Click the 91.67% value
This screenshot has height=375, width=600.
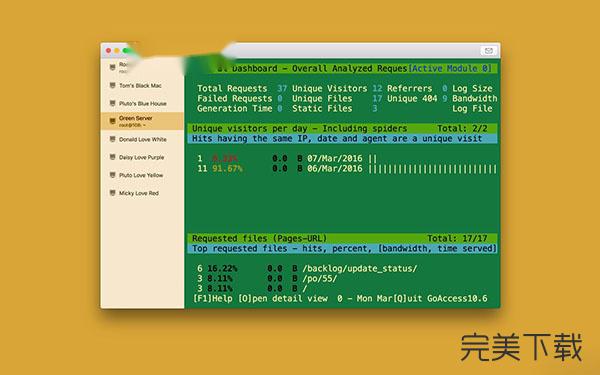(x=227, y=168)
